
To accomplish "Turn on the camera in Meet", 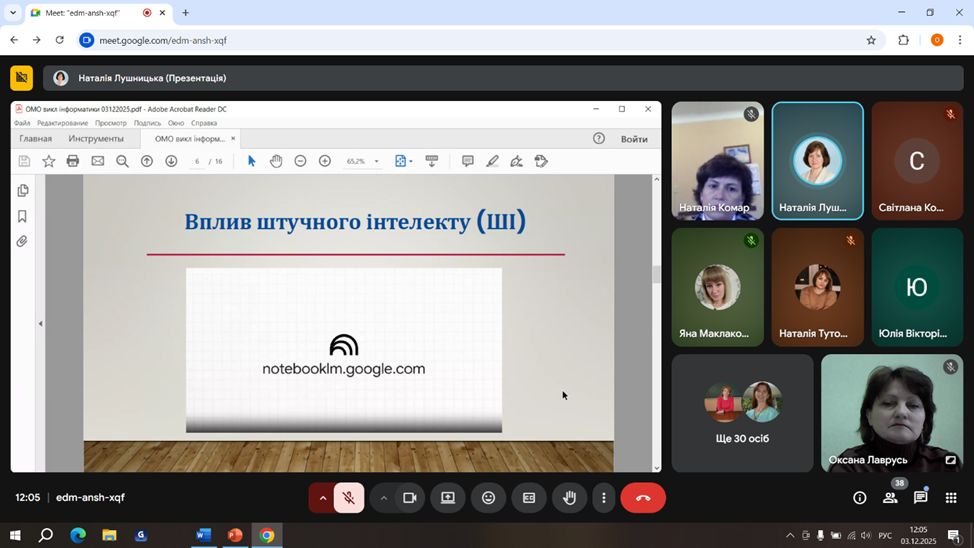I will pos(409,498).
